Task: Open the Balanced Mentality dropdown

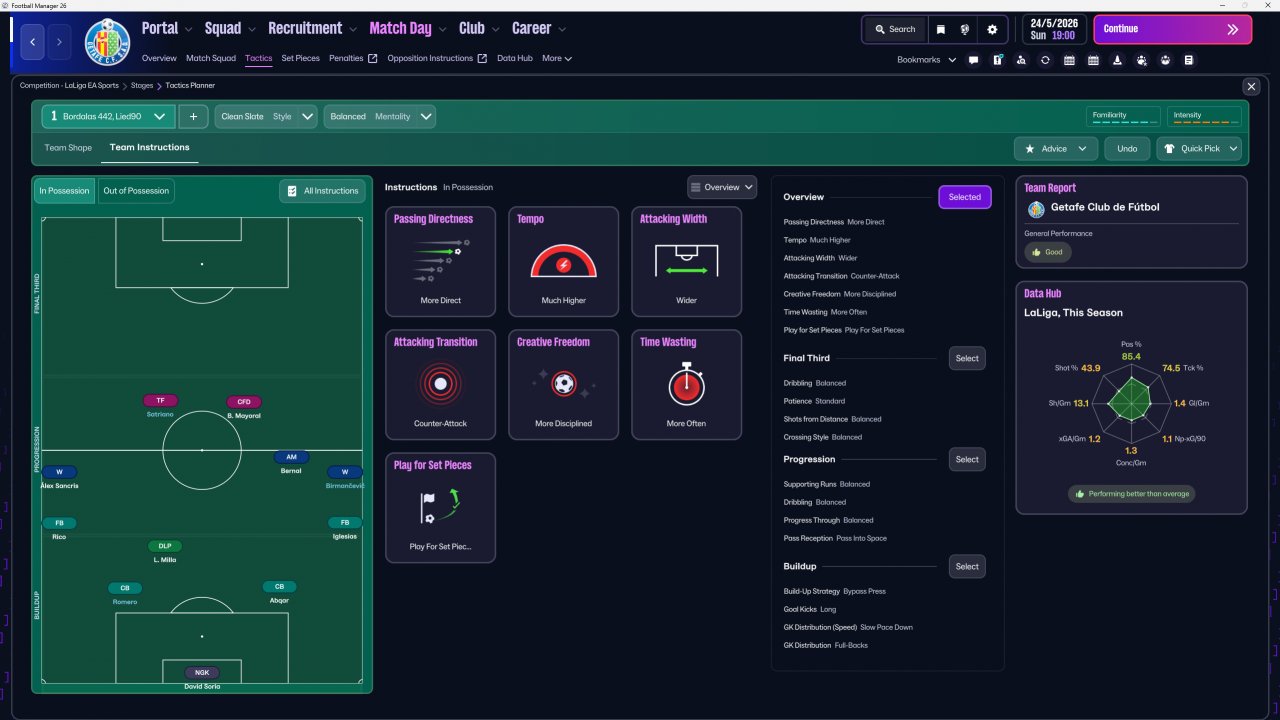Action: [379, 116]
